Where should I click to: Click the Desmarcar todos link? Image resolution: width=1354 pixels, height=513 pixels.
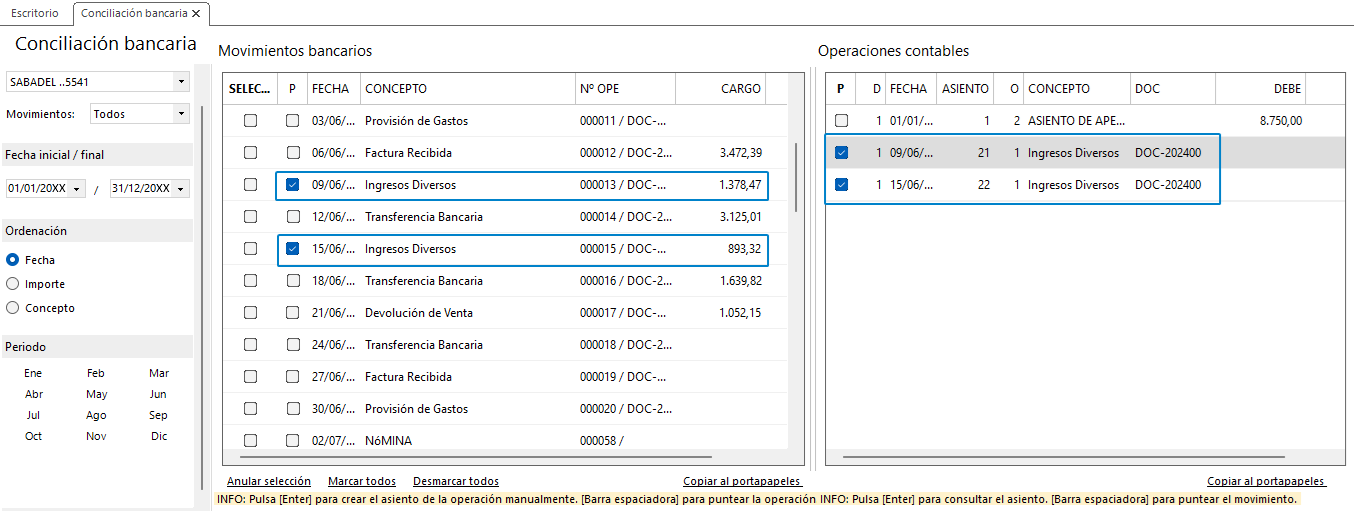[456, 481]
